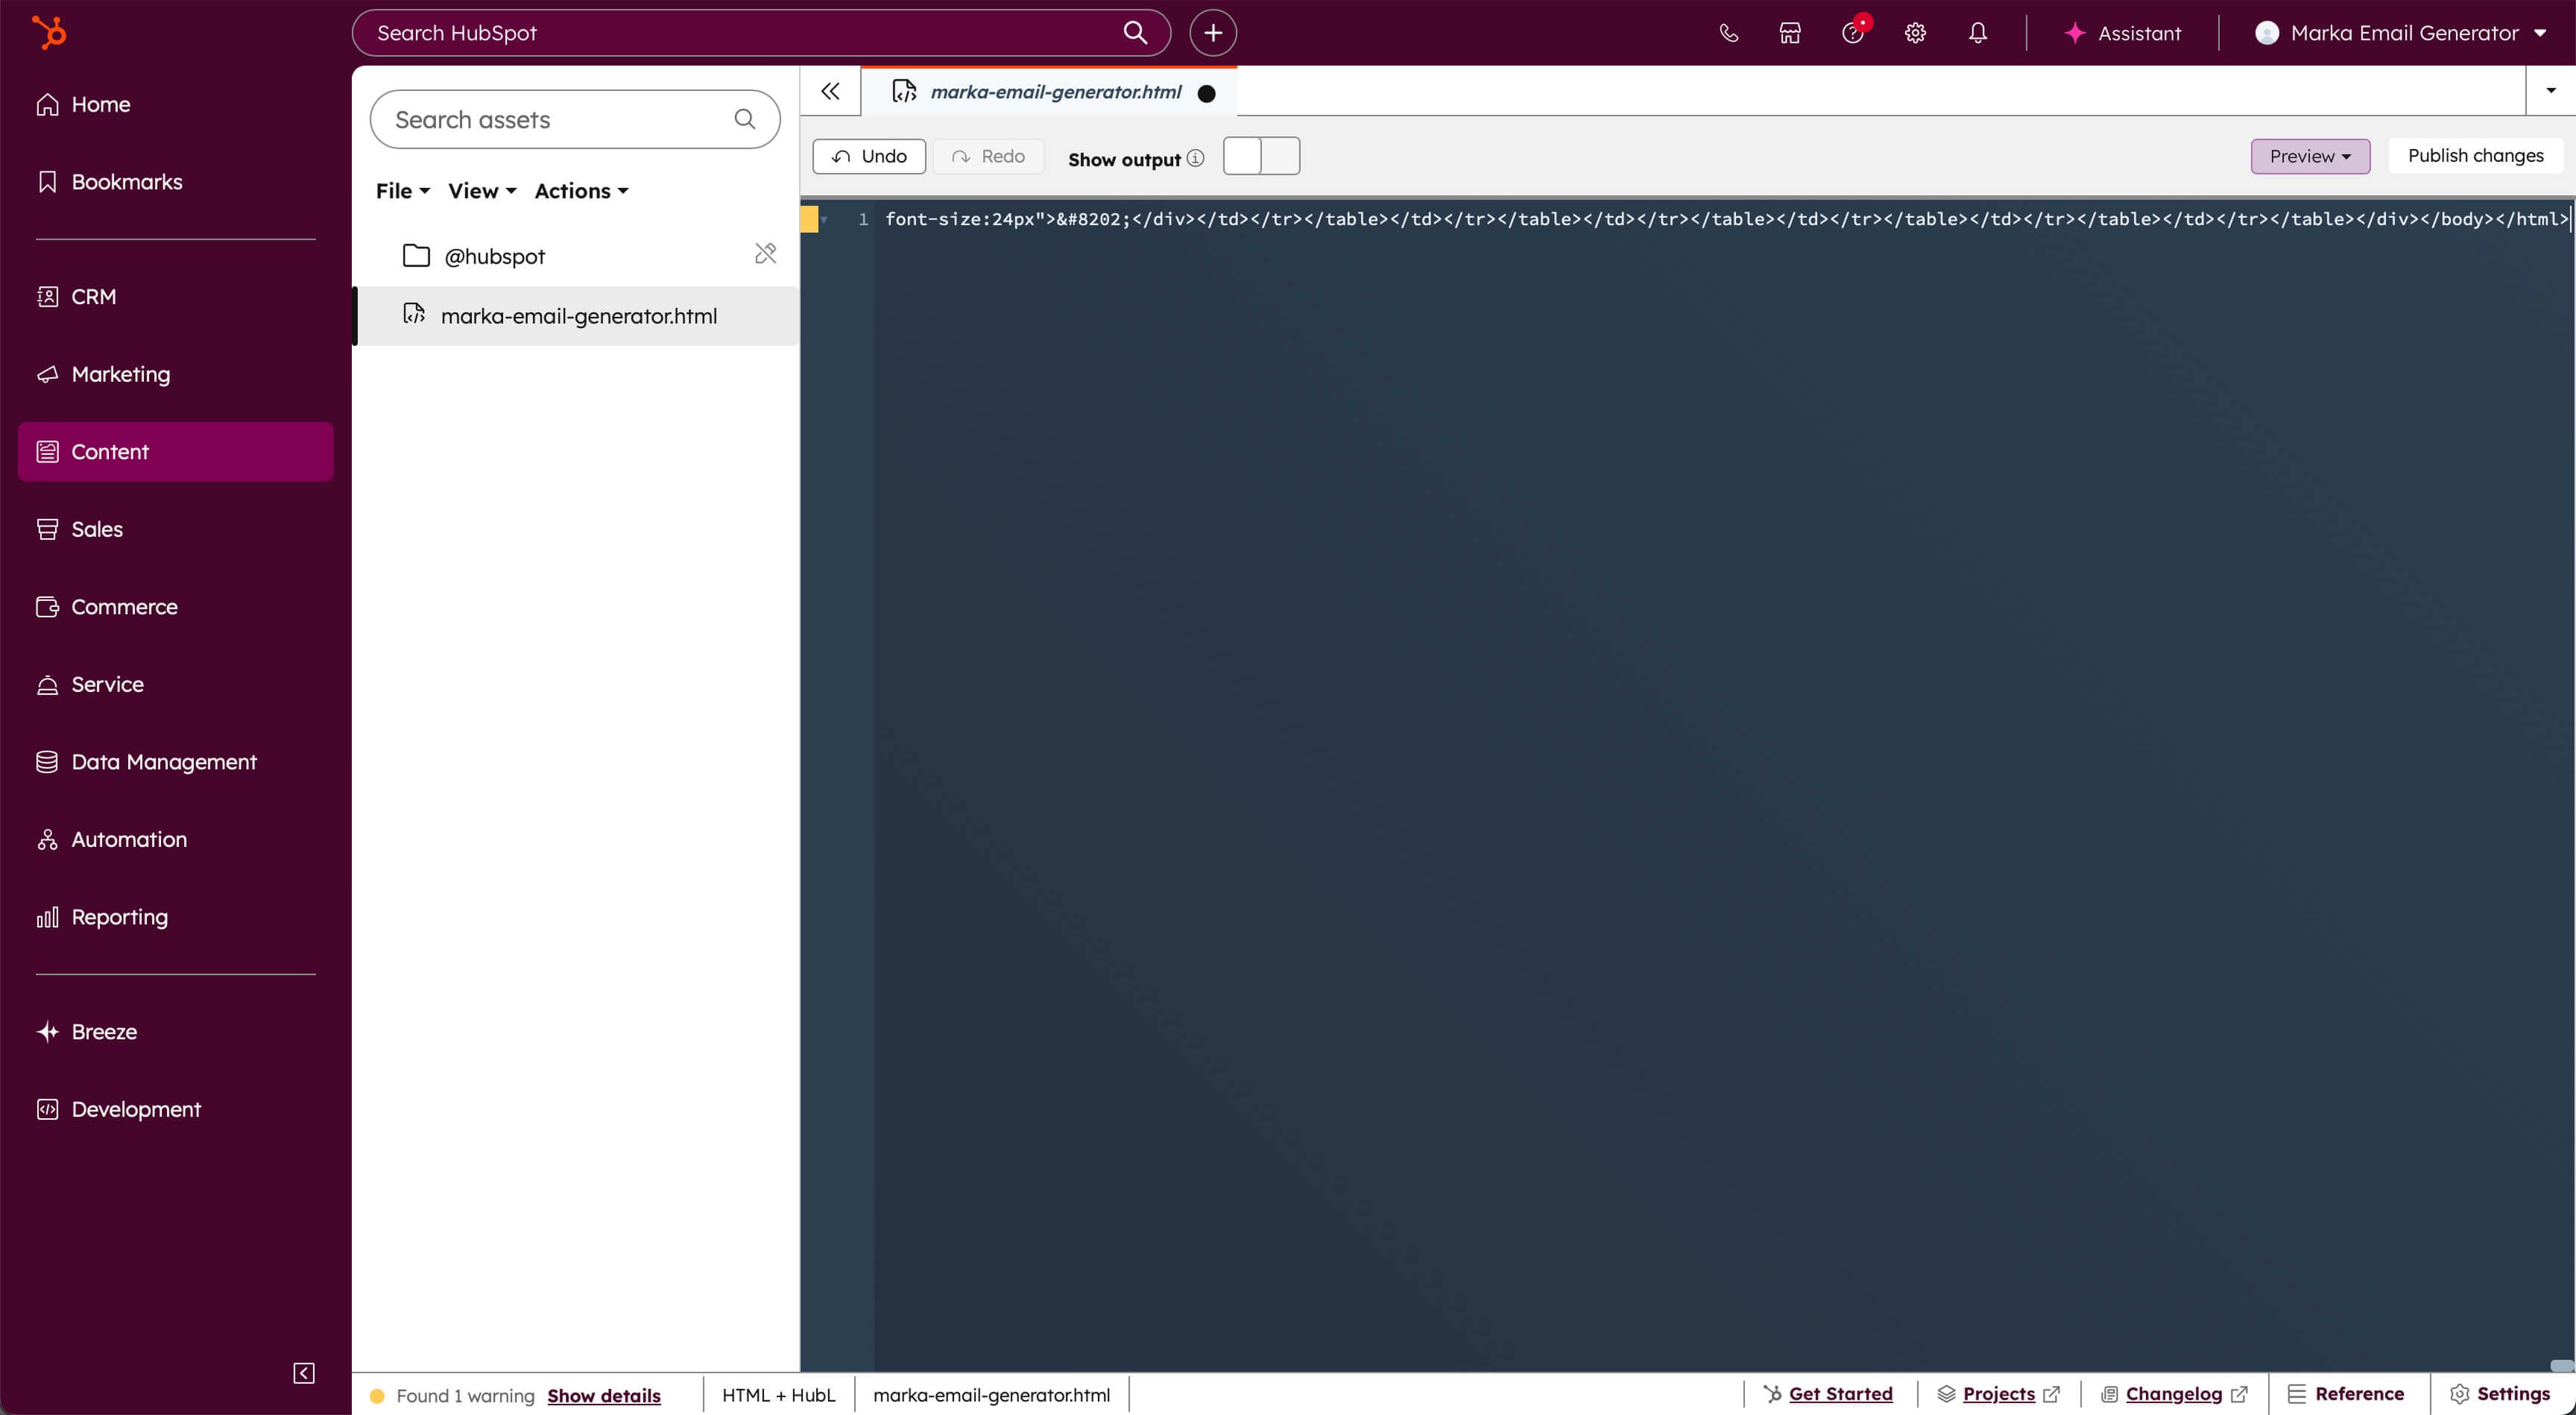The image size is (2576, 1415).
Task: Open the Actions menu
Action: pos(581,190)
